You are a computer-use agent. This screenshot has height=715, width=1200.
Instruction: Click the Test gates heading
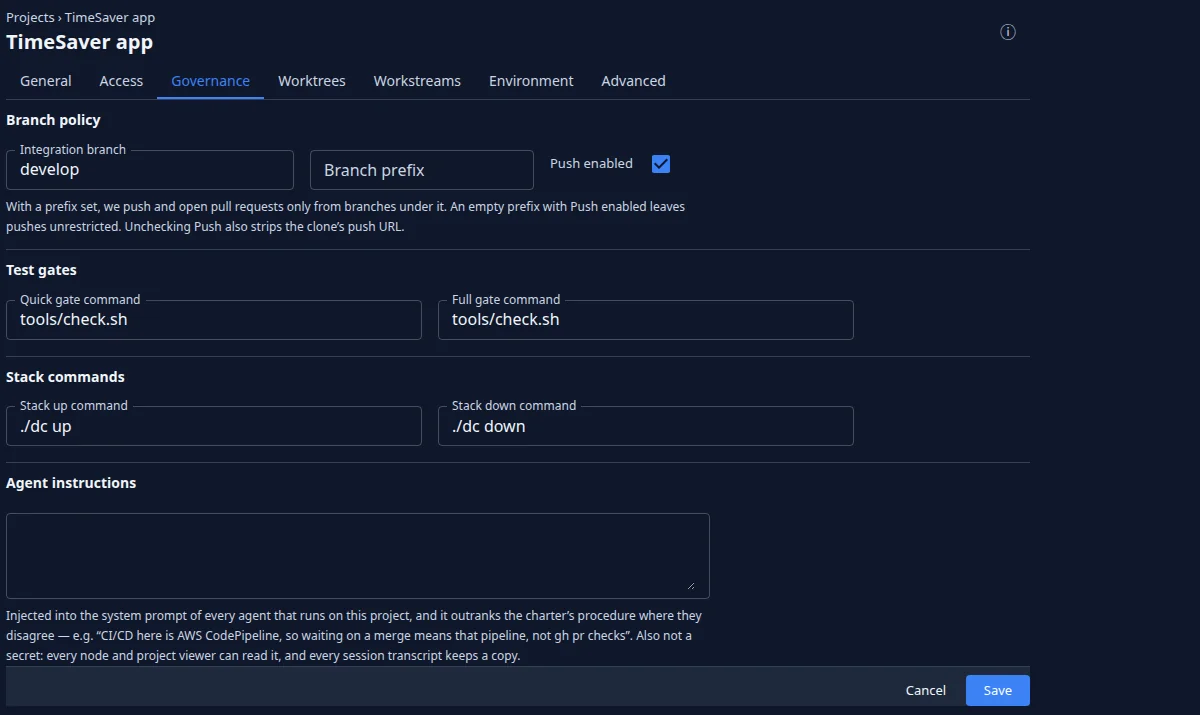pos(41,270)
